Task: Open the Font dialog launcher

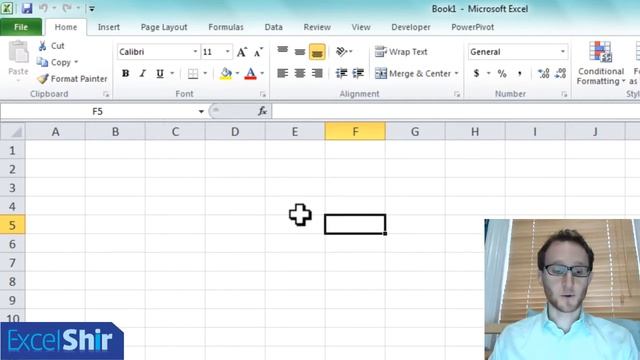Action: pyautogui.click(x=263, y=94)
